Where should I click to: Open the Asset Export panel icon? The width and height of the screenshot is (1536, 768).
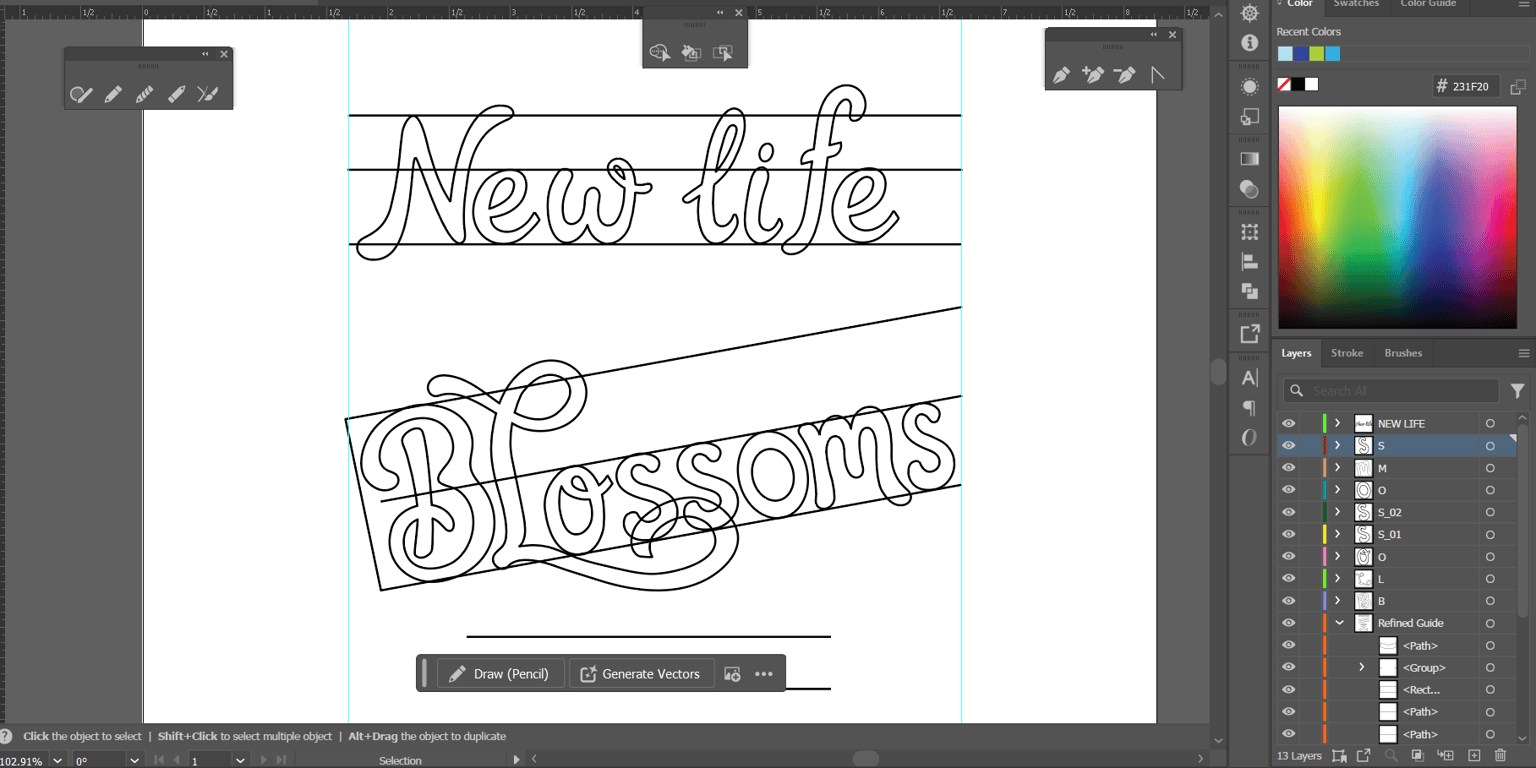pyautogui.click(x=1249, y=334)
